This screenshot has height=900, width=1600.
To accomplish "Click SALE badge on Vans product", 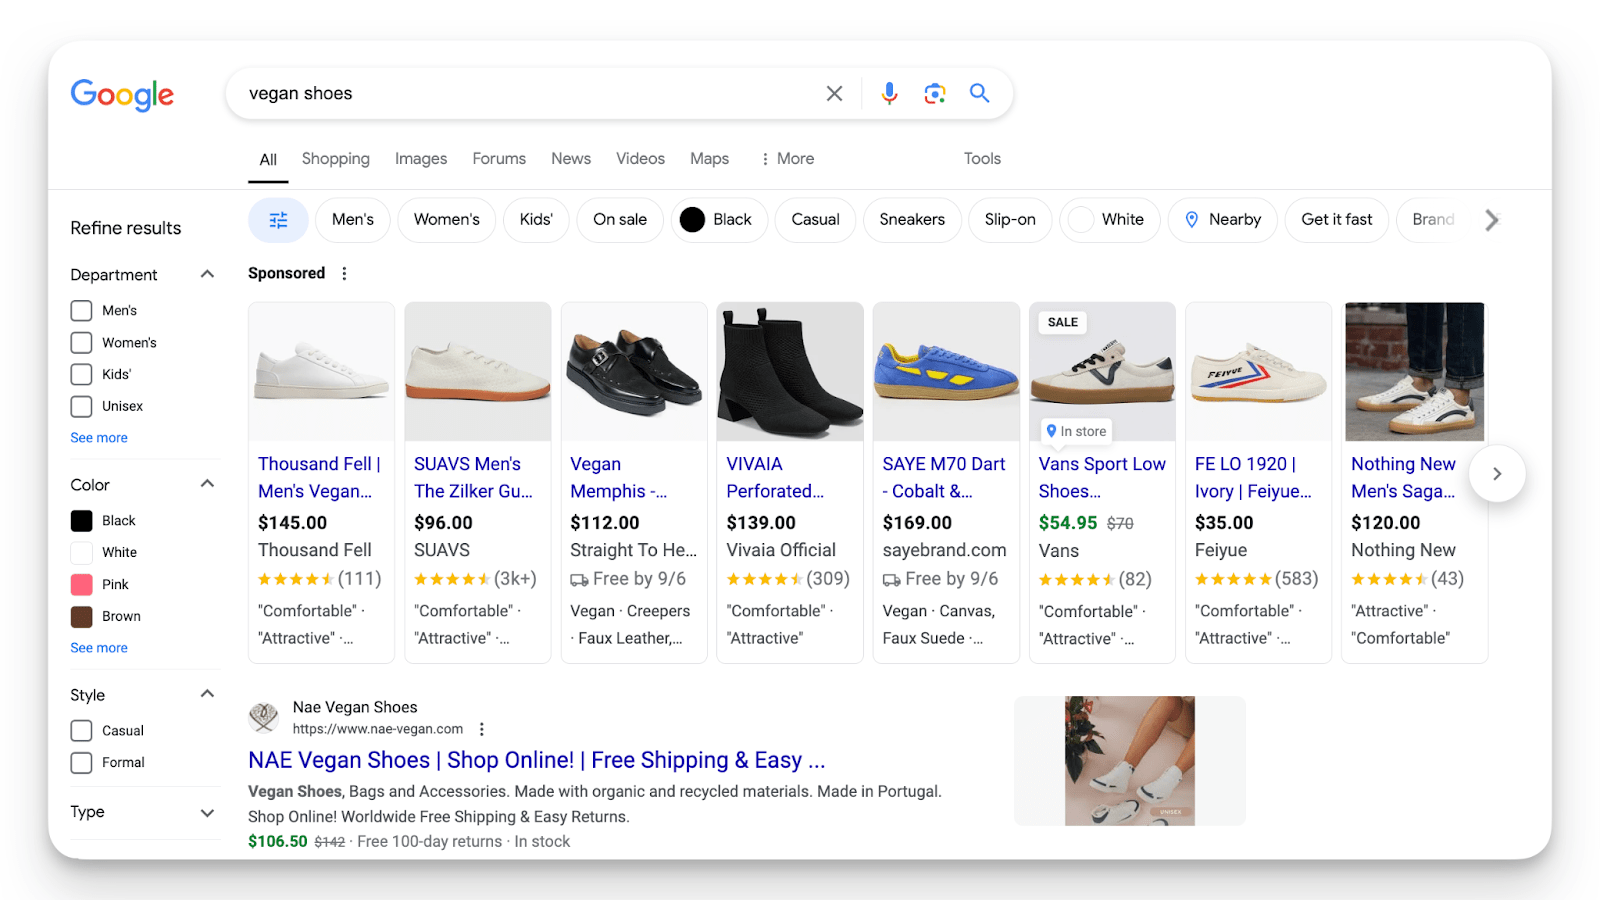I will (1062, 322).
